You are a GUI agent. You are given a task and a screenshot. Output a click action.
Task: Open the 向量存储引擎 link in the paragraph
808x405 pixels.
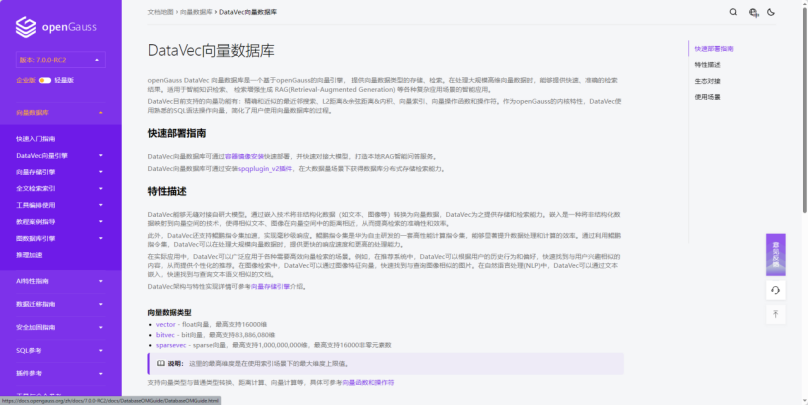[x=270, y=287]
